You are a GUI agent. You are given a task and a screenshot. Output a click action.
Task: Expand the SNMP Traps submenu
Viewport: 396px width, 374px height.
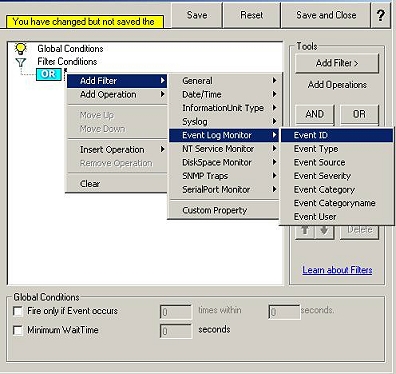(x=224, y=176)
